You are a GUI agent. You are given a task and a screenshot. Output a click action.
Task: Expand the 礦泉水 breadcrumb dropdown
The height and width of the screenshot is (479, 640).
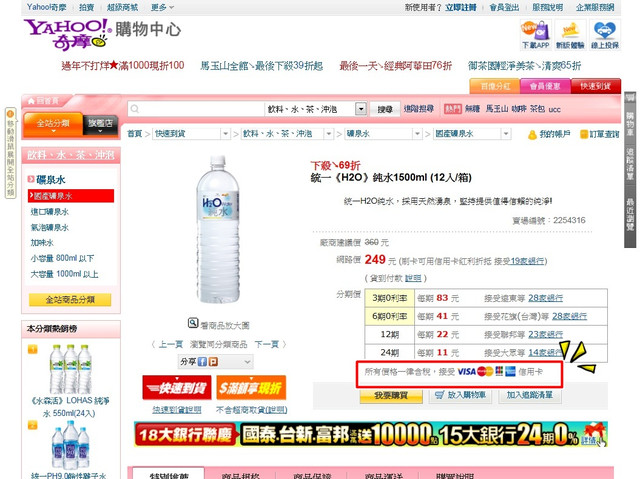click(x=417, y=134)
